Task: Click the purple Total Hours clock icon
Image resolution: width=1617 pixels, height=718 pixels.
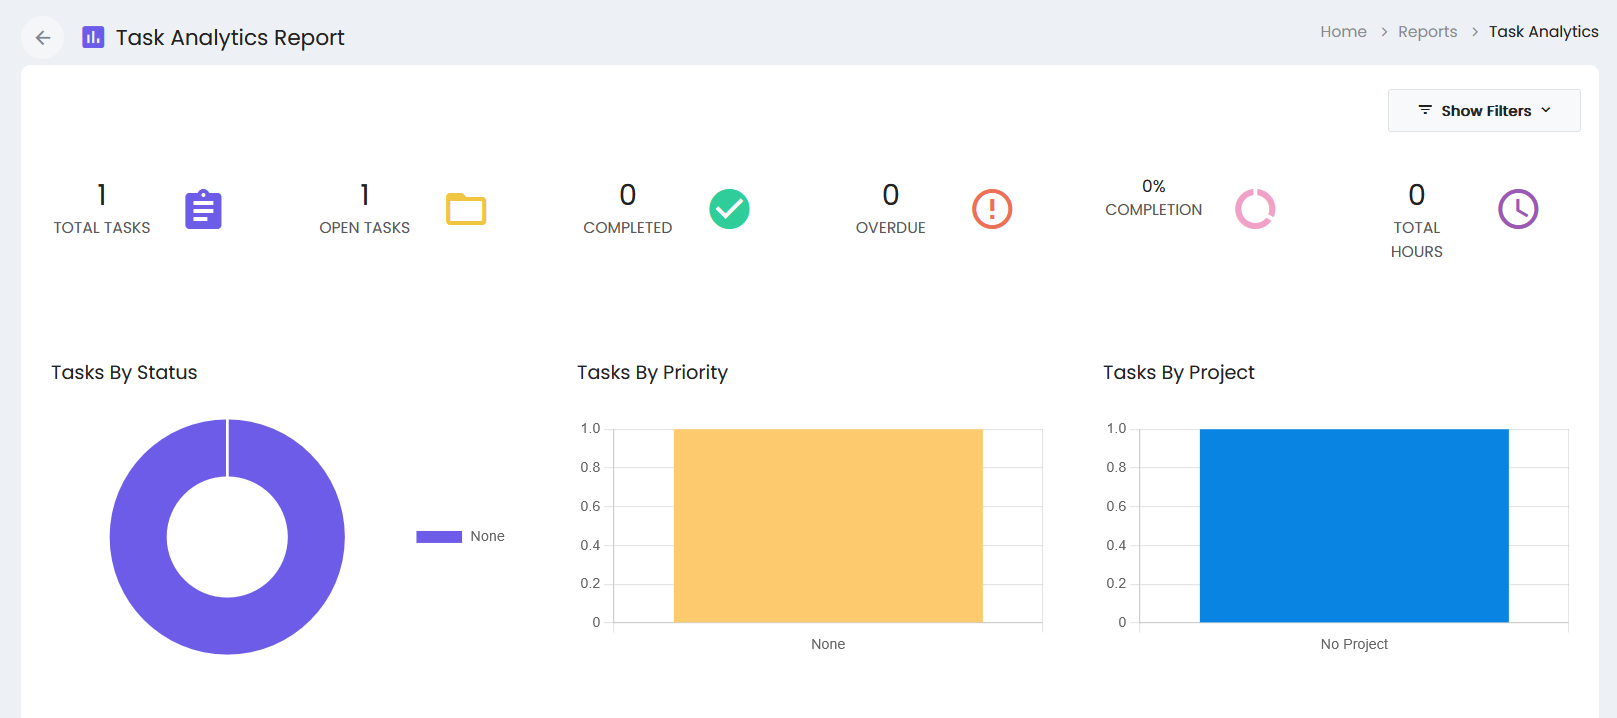Action: pyautogui.click(x=1518, y=209)
